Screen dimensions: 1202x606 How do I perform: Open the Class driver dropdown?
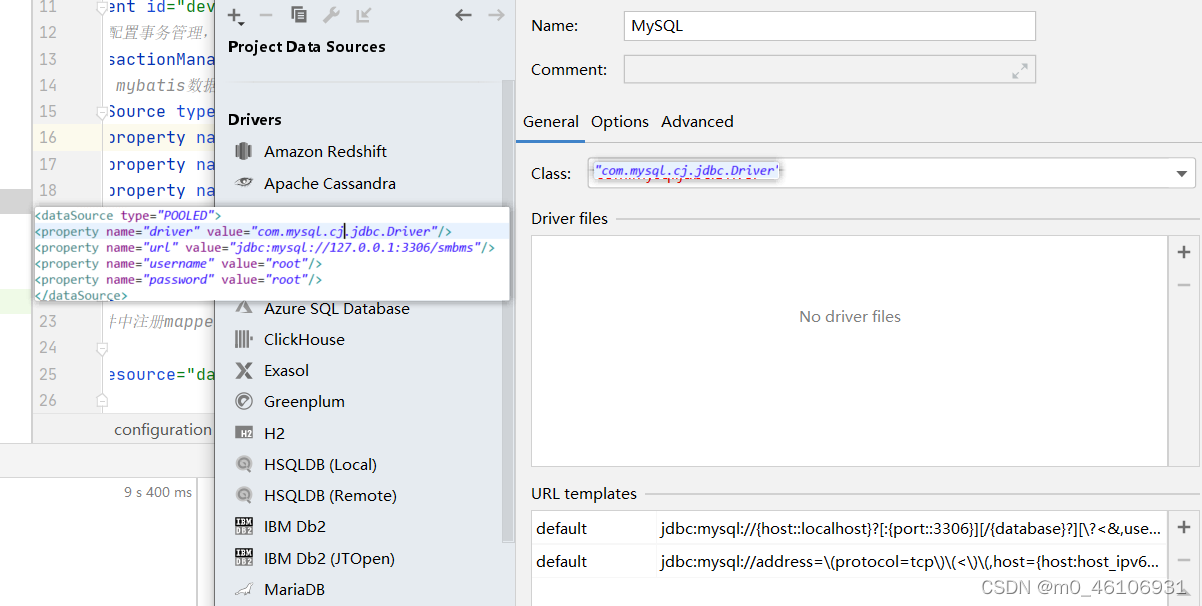pyautogui.click(x=1181, y=171)
